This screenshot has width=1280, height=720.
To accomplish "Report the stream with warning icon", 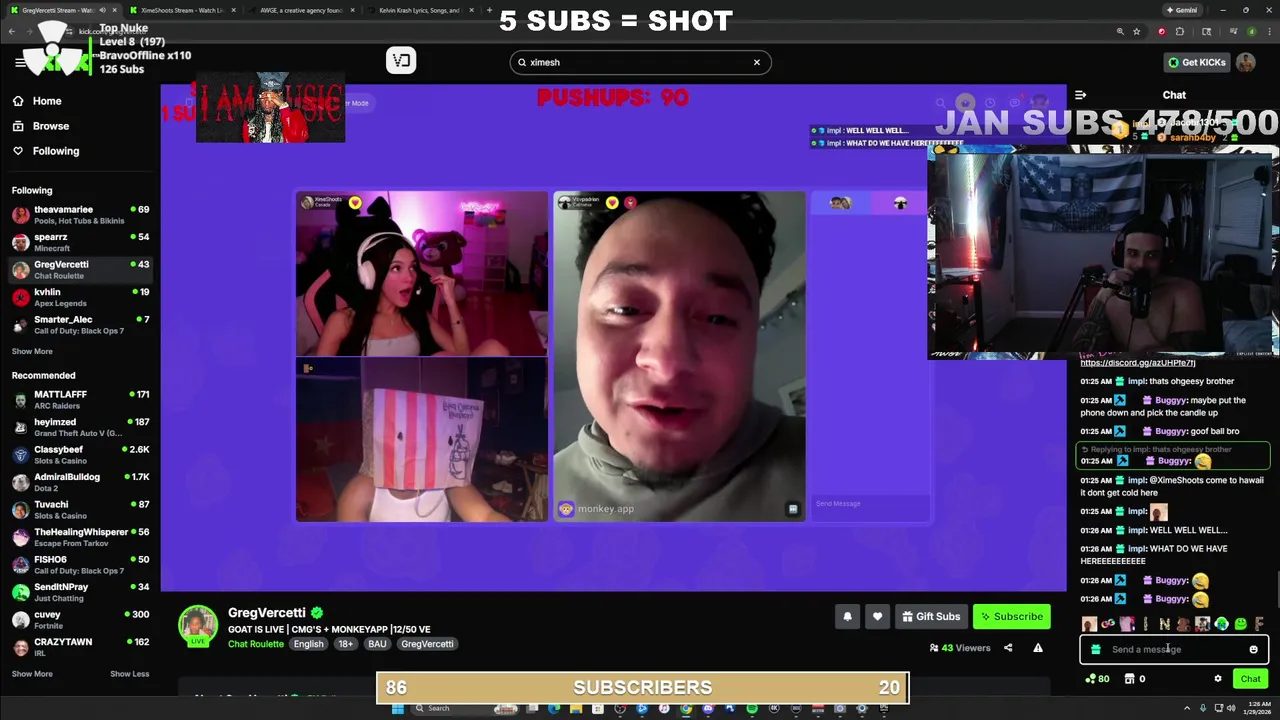I will pos(1038,648).
